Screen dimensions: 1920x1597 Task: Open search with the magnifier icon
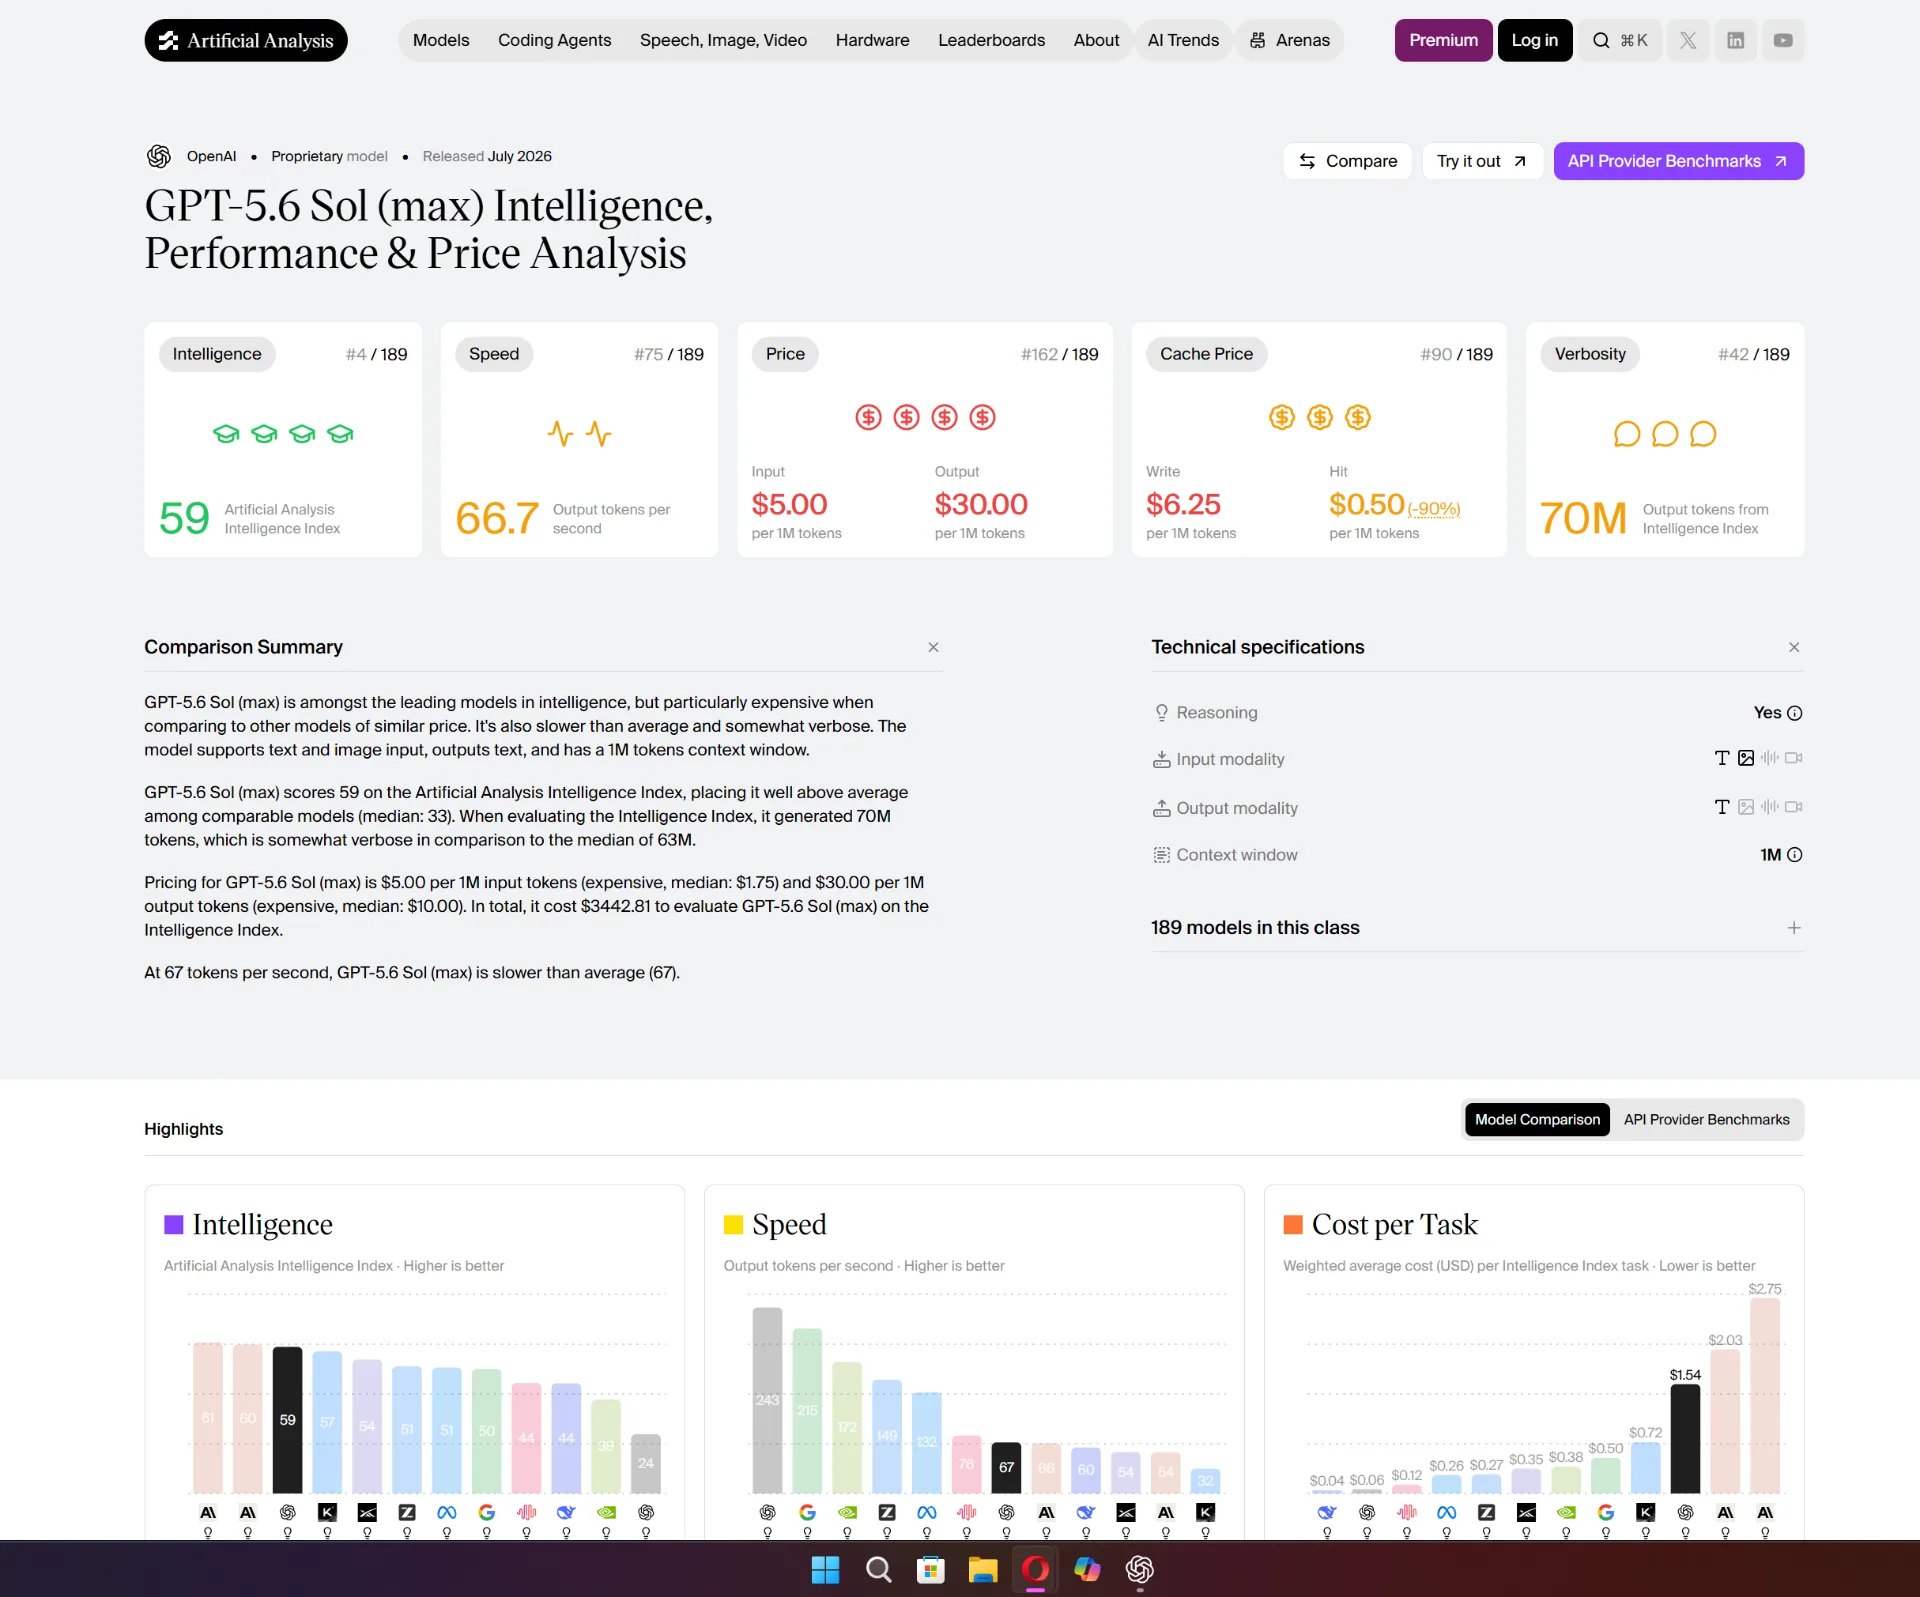[1601, 40]
